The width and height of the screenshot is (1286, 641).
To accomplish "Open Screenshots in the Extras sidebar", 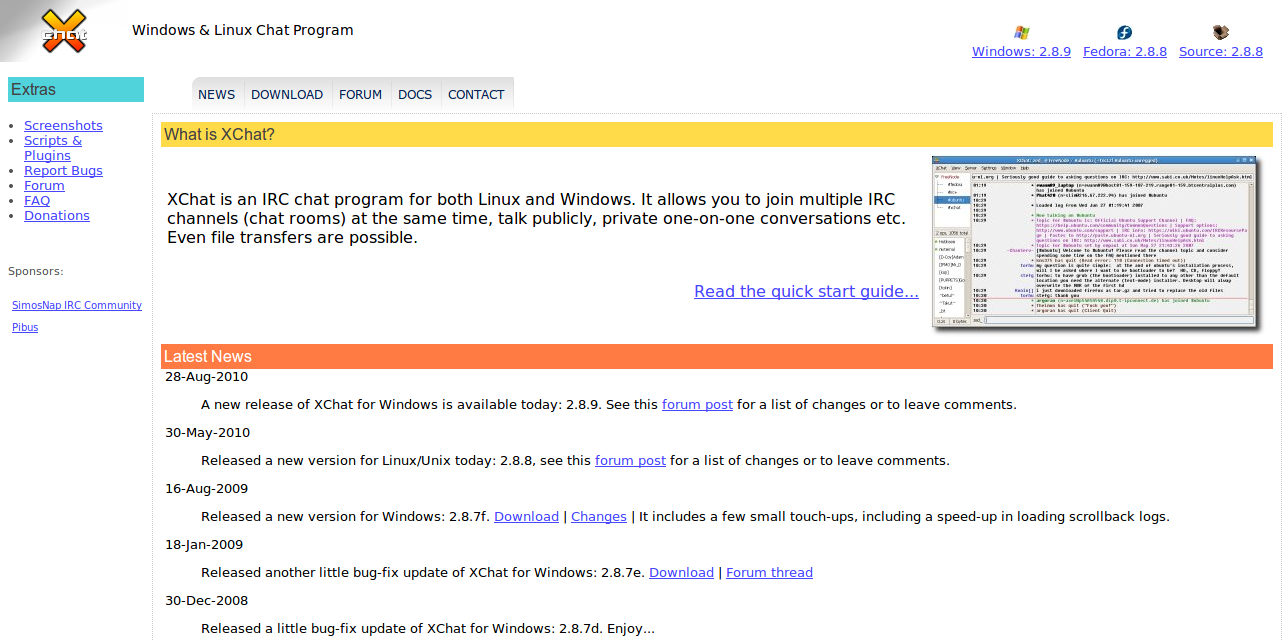I will pos(63,125).
